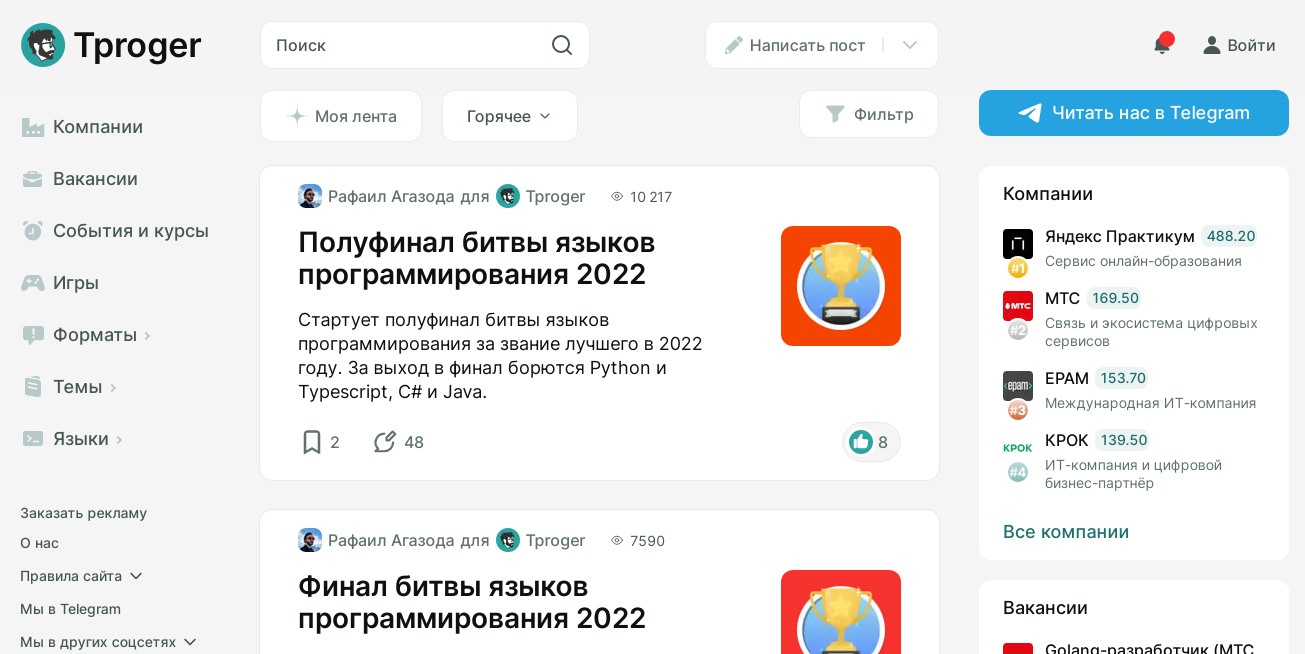Click the EPAM company logo
This screenshot has width=1305, height=654.
(1018, 386)
